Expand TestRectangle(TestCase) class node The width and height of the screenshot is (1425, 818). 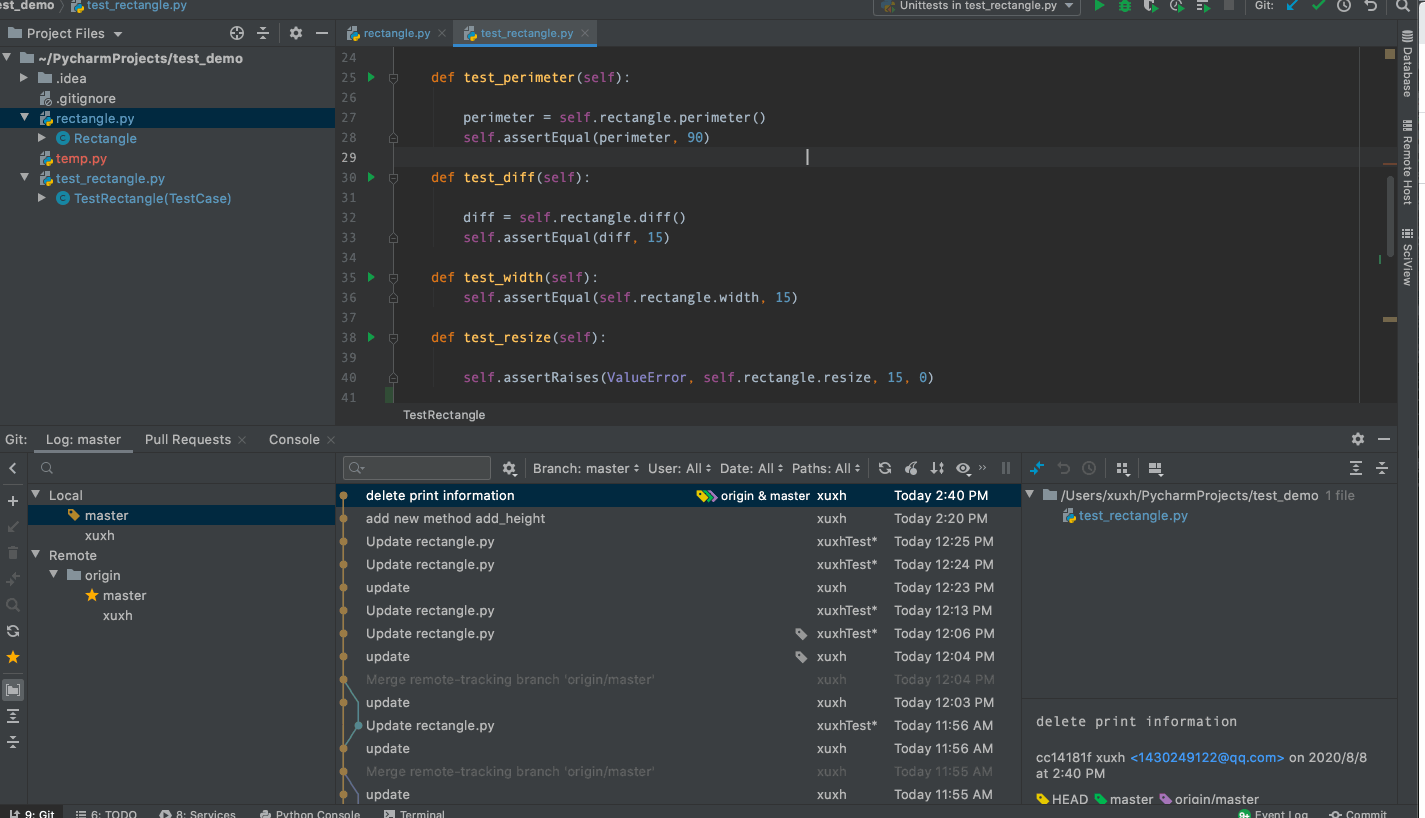click(42, 198)
